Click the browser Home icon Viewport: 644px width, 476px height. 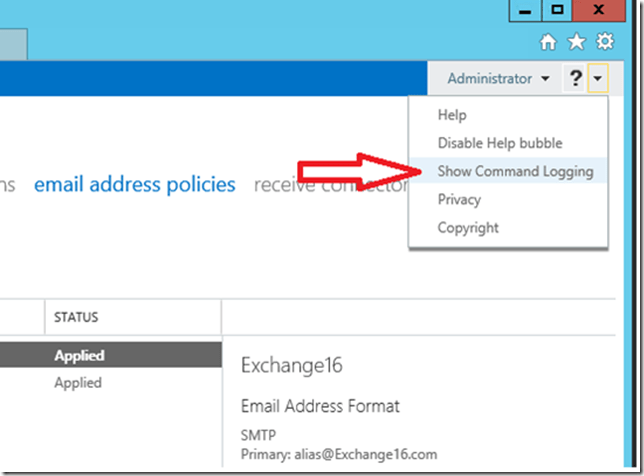(548, 42)
